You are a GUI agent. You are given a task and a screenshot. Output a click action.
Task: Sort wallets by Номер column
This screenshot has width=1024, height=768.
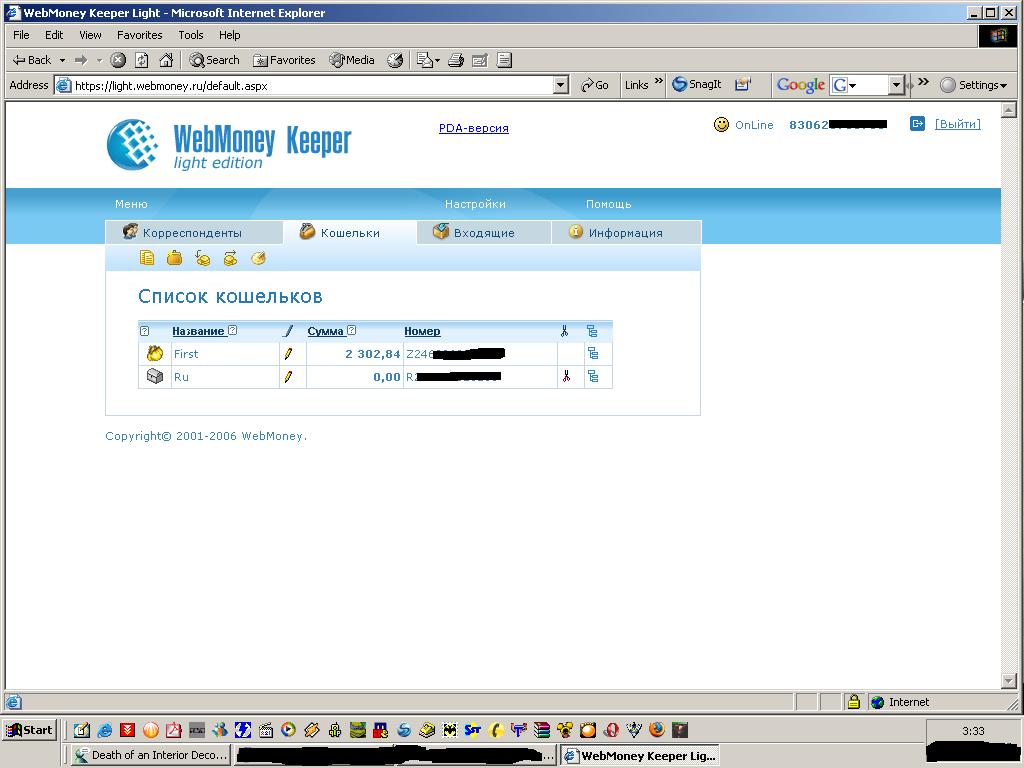point(422,331)
